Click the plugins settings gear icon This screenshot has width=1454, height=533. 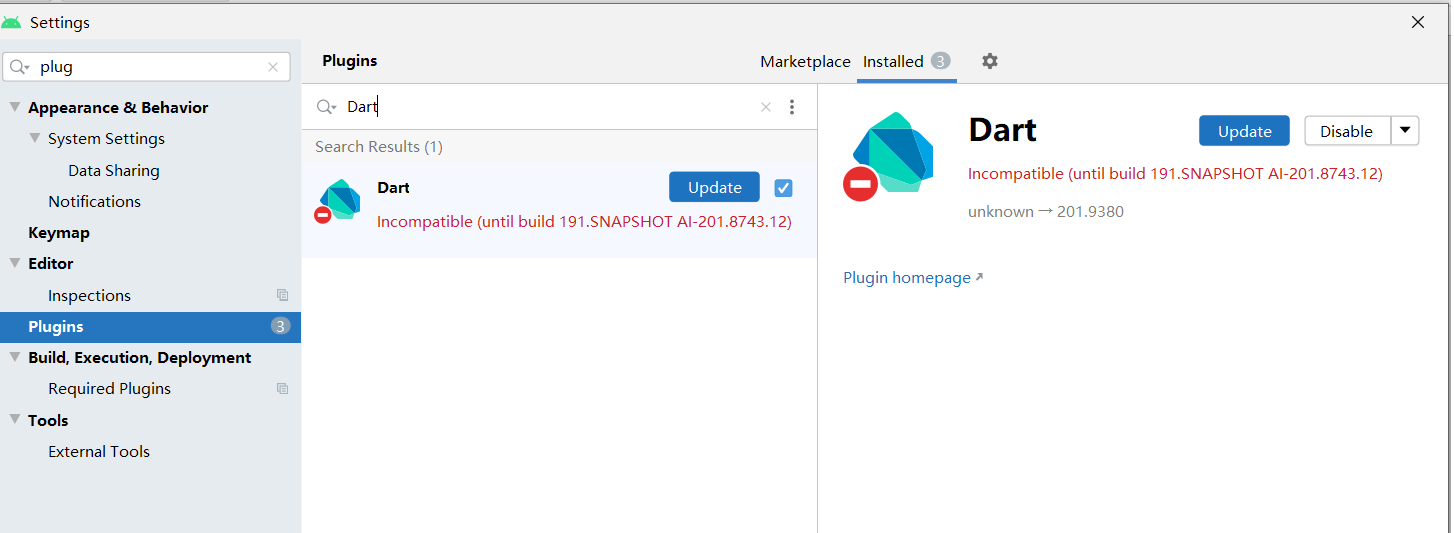989,61
